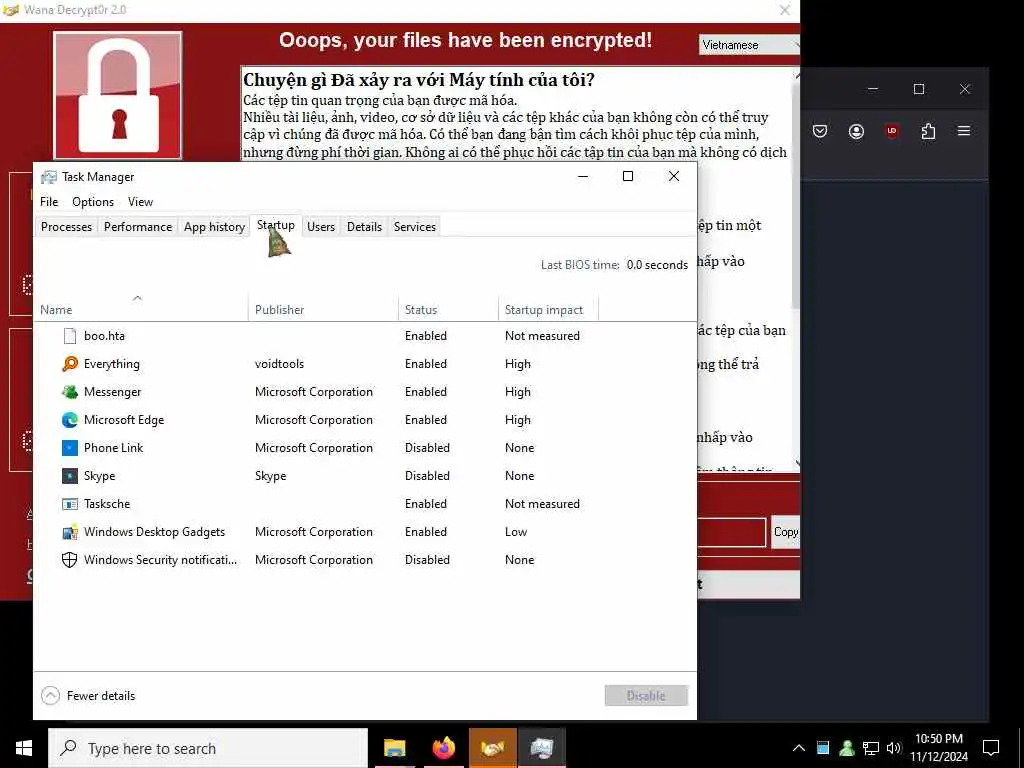Click the blue tray icon beside the hidden-icons arrow
Viewport: 1024px width, 768px height.
coord(823,748)
